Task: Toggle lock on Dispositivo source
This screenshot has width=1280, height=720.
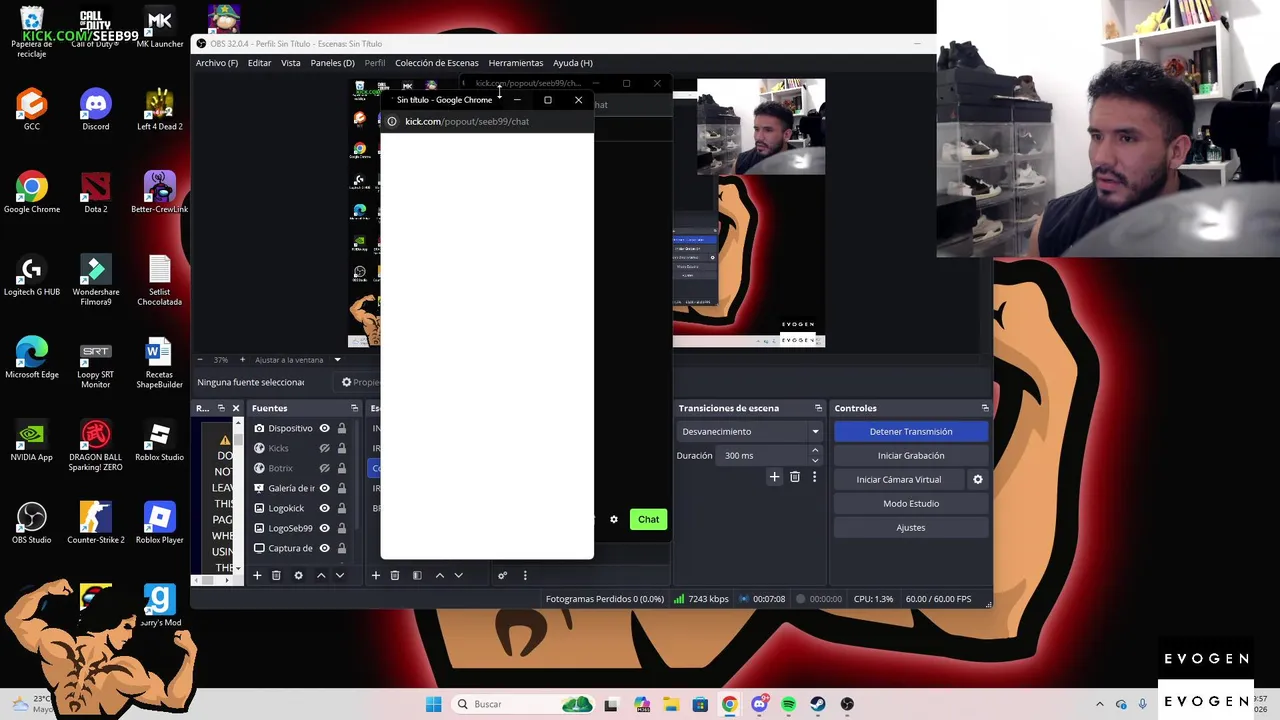Action: click(342, 428)
